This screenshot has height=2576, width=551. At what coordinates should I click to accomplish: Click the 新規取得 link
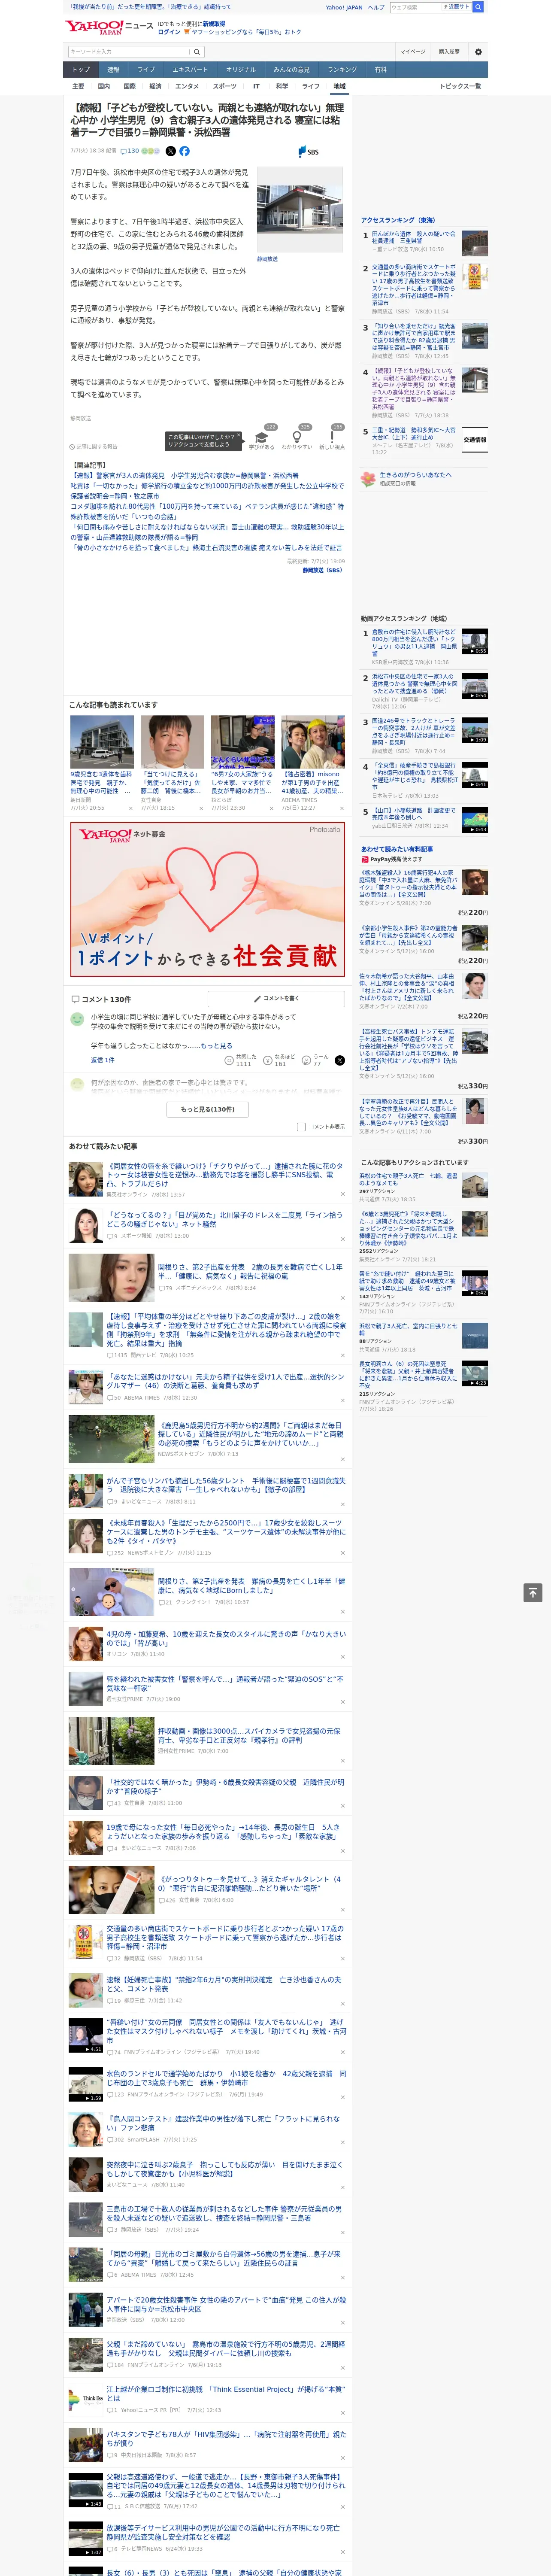pos(214,23)
